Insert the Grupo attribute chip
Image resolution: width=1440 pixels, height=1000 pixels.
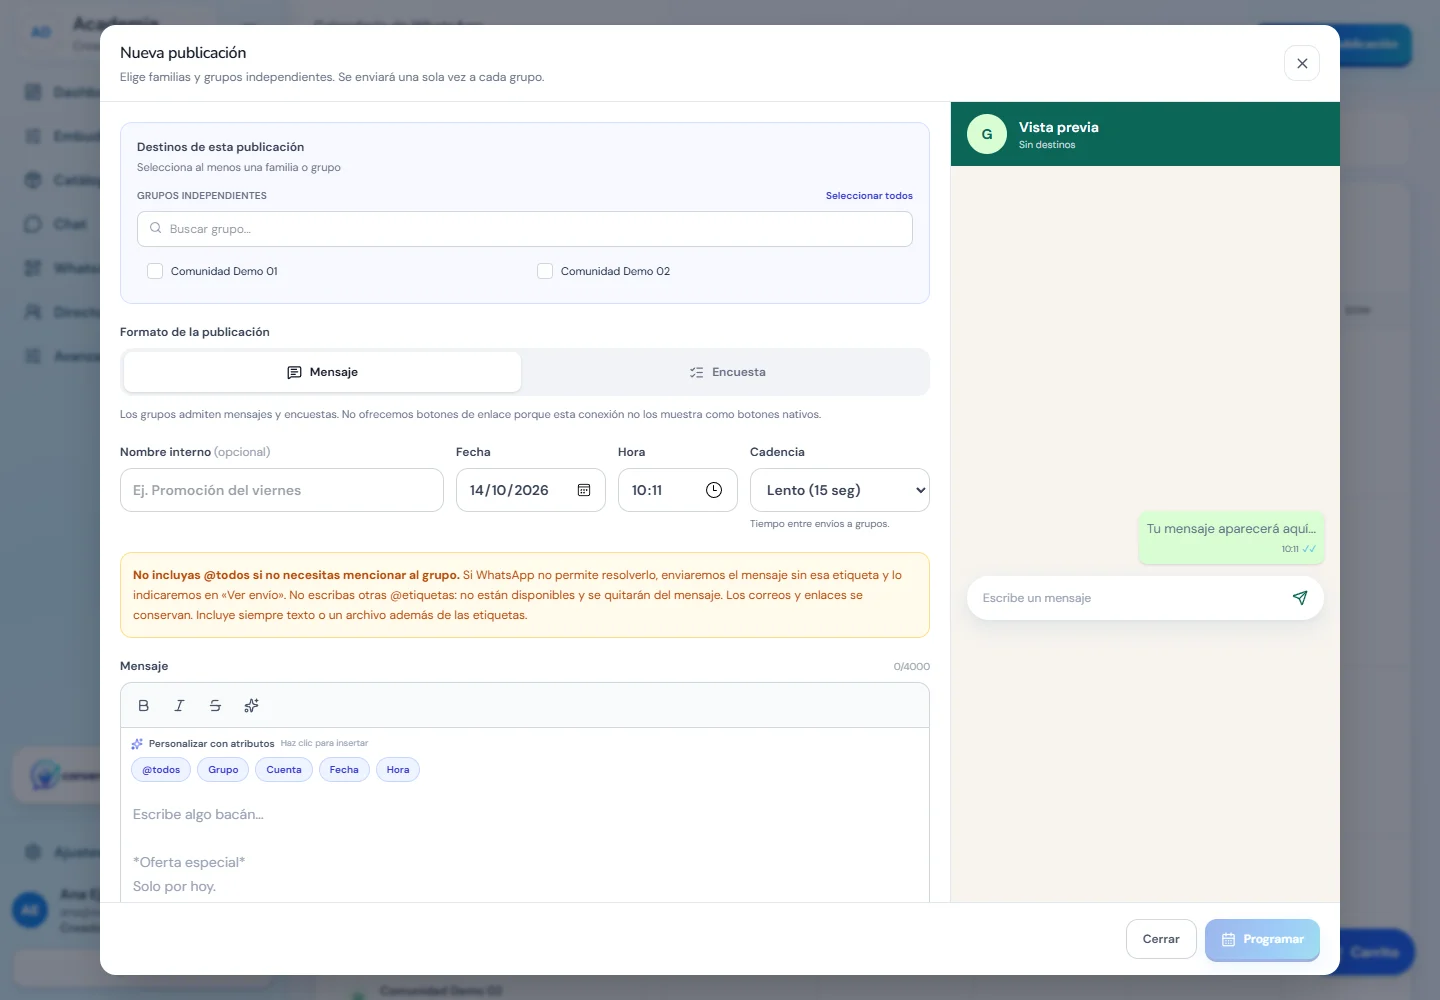(223, 770)
